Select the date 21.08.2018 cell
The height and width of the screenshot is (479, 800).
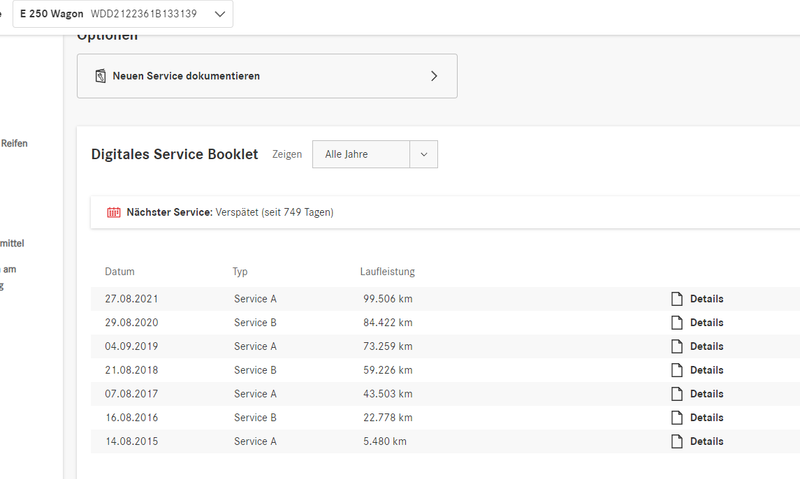pyautogui.click(x=132, y=370)
